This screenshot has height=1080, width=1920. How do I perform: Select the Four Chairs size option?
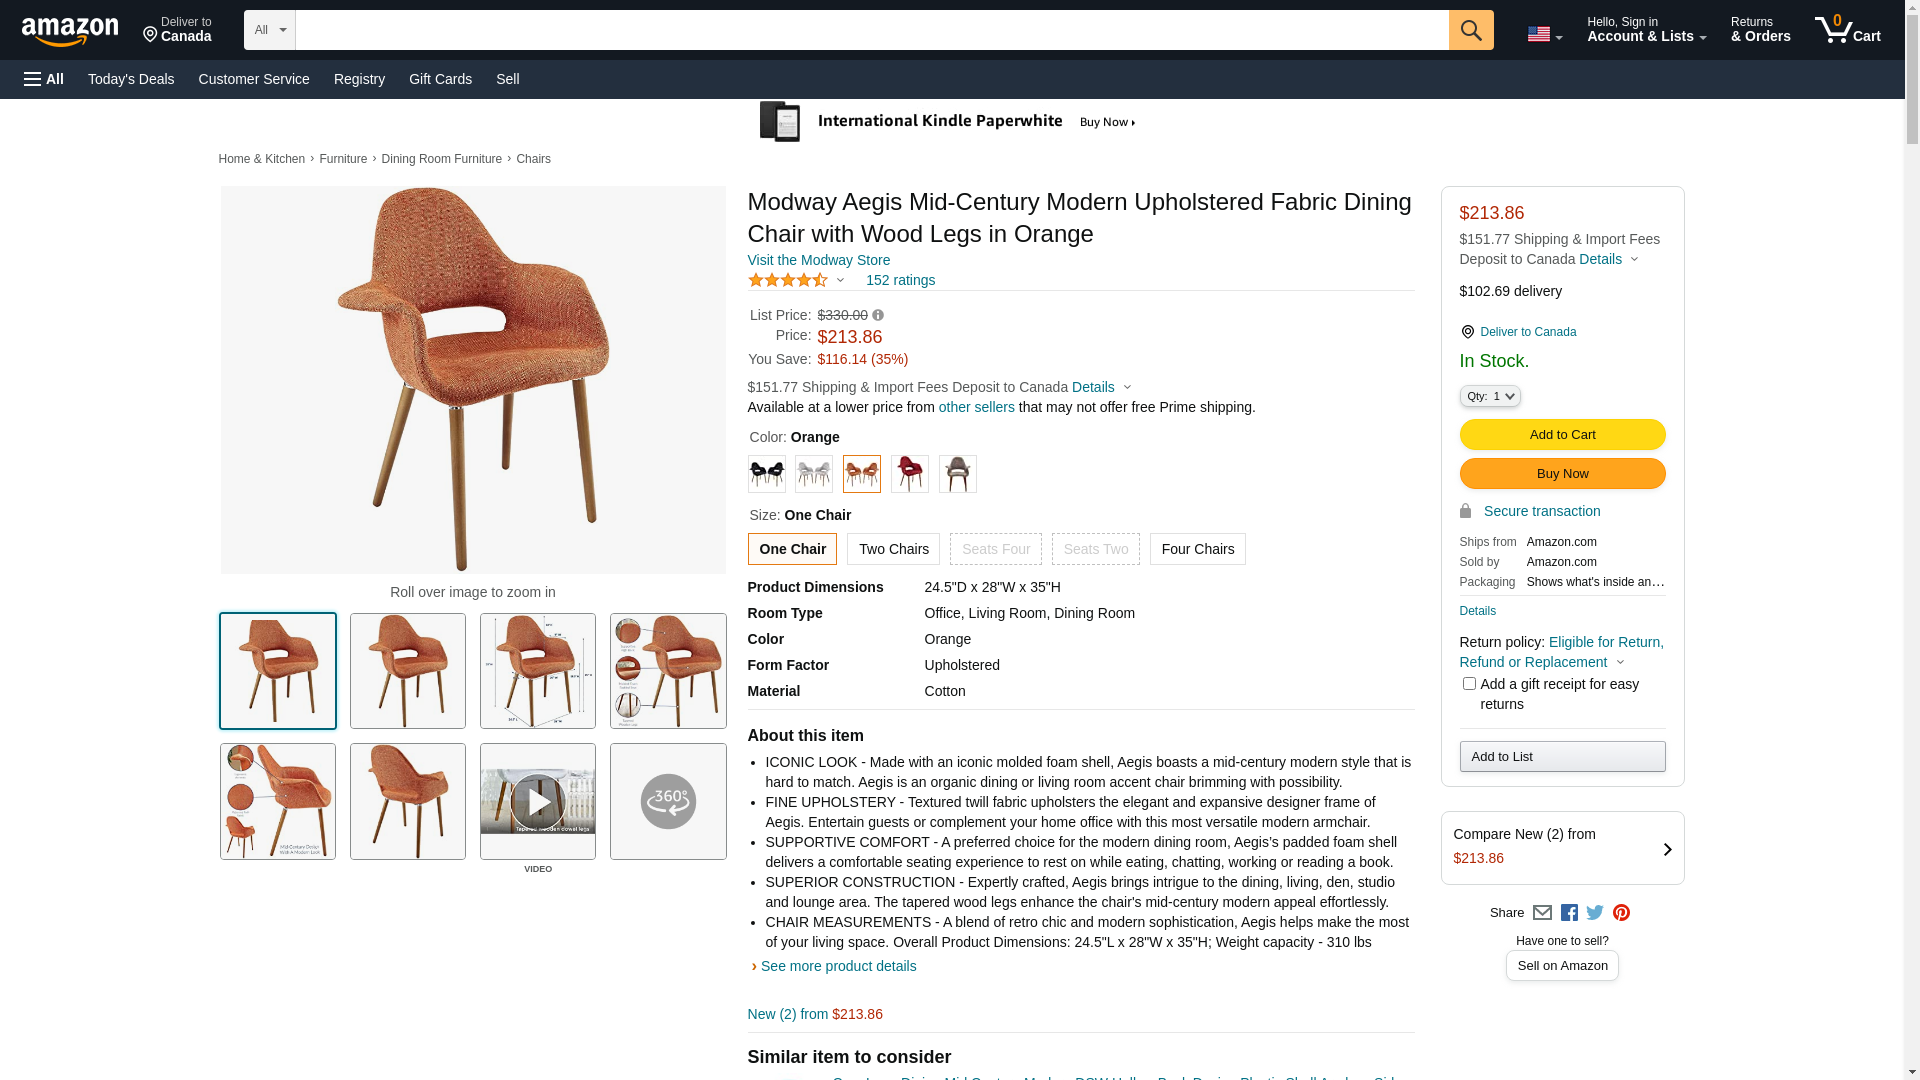coord(1197,549)
